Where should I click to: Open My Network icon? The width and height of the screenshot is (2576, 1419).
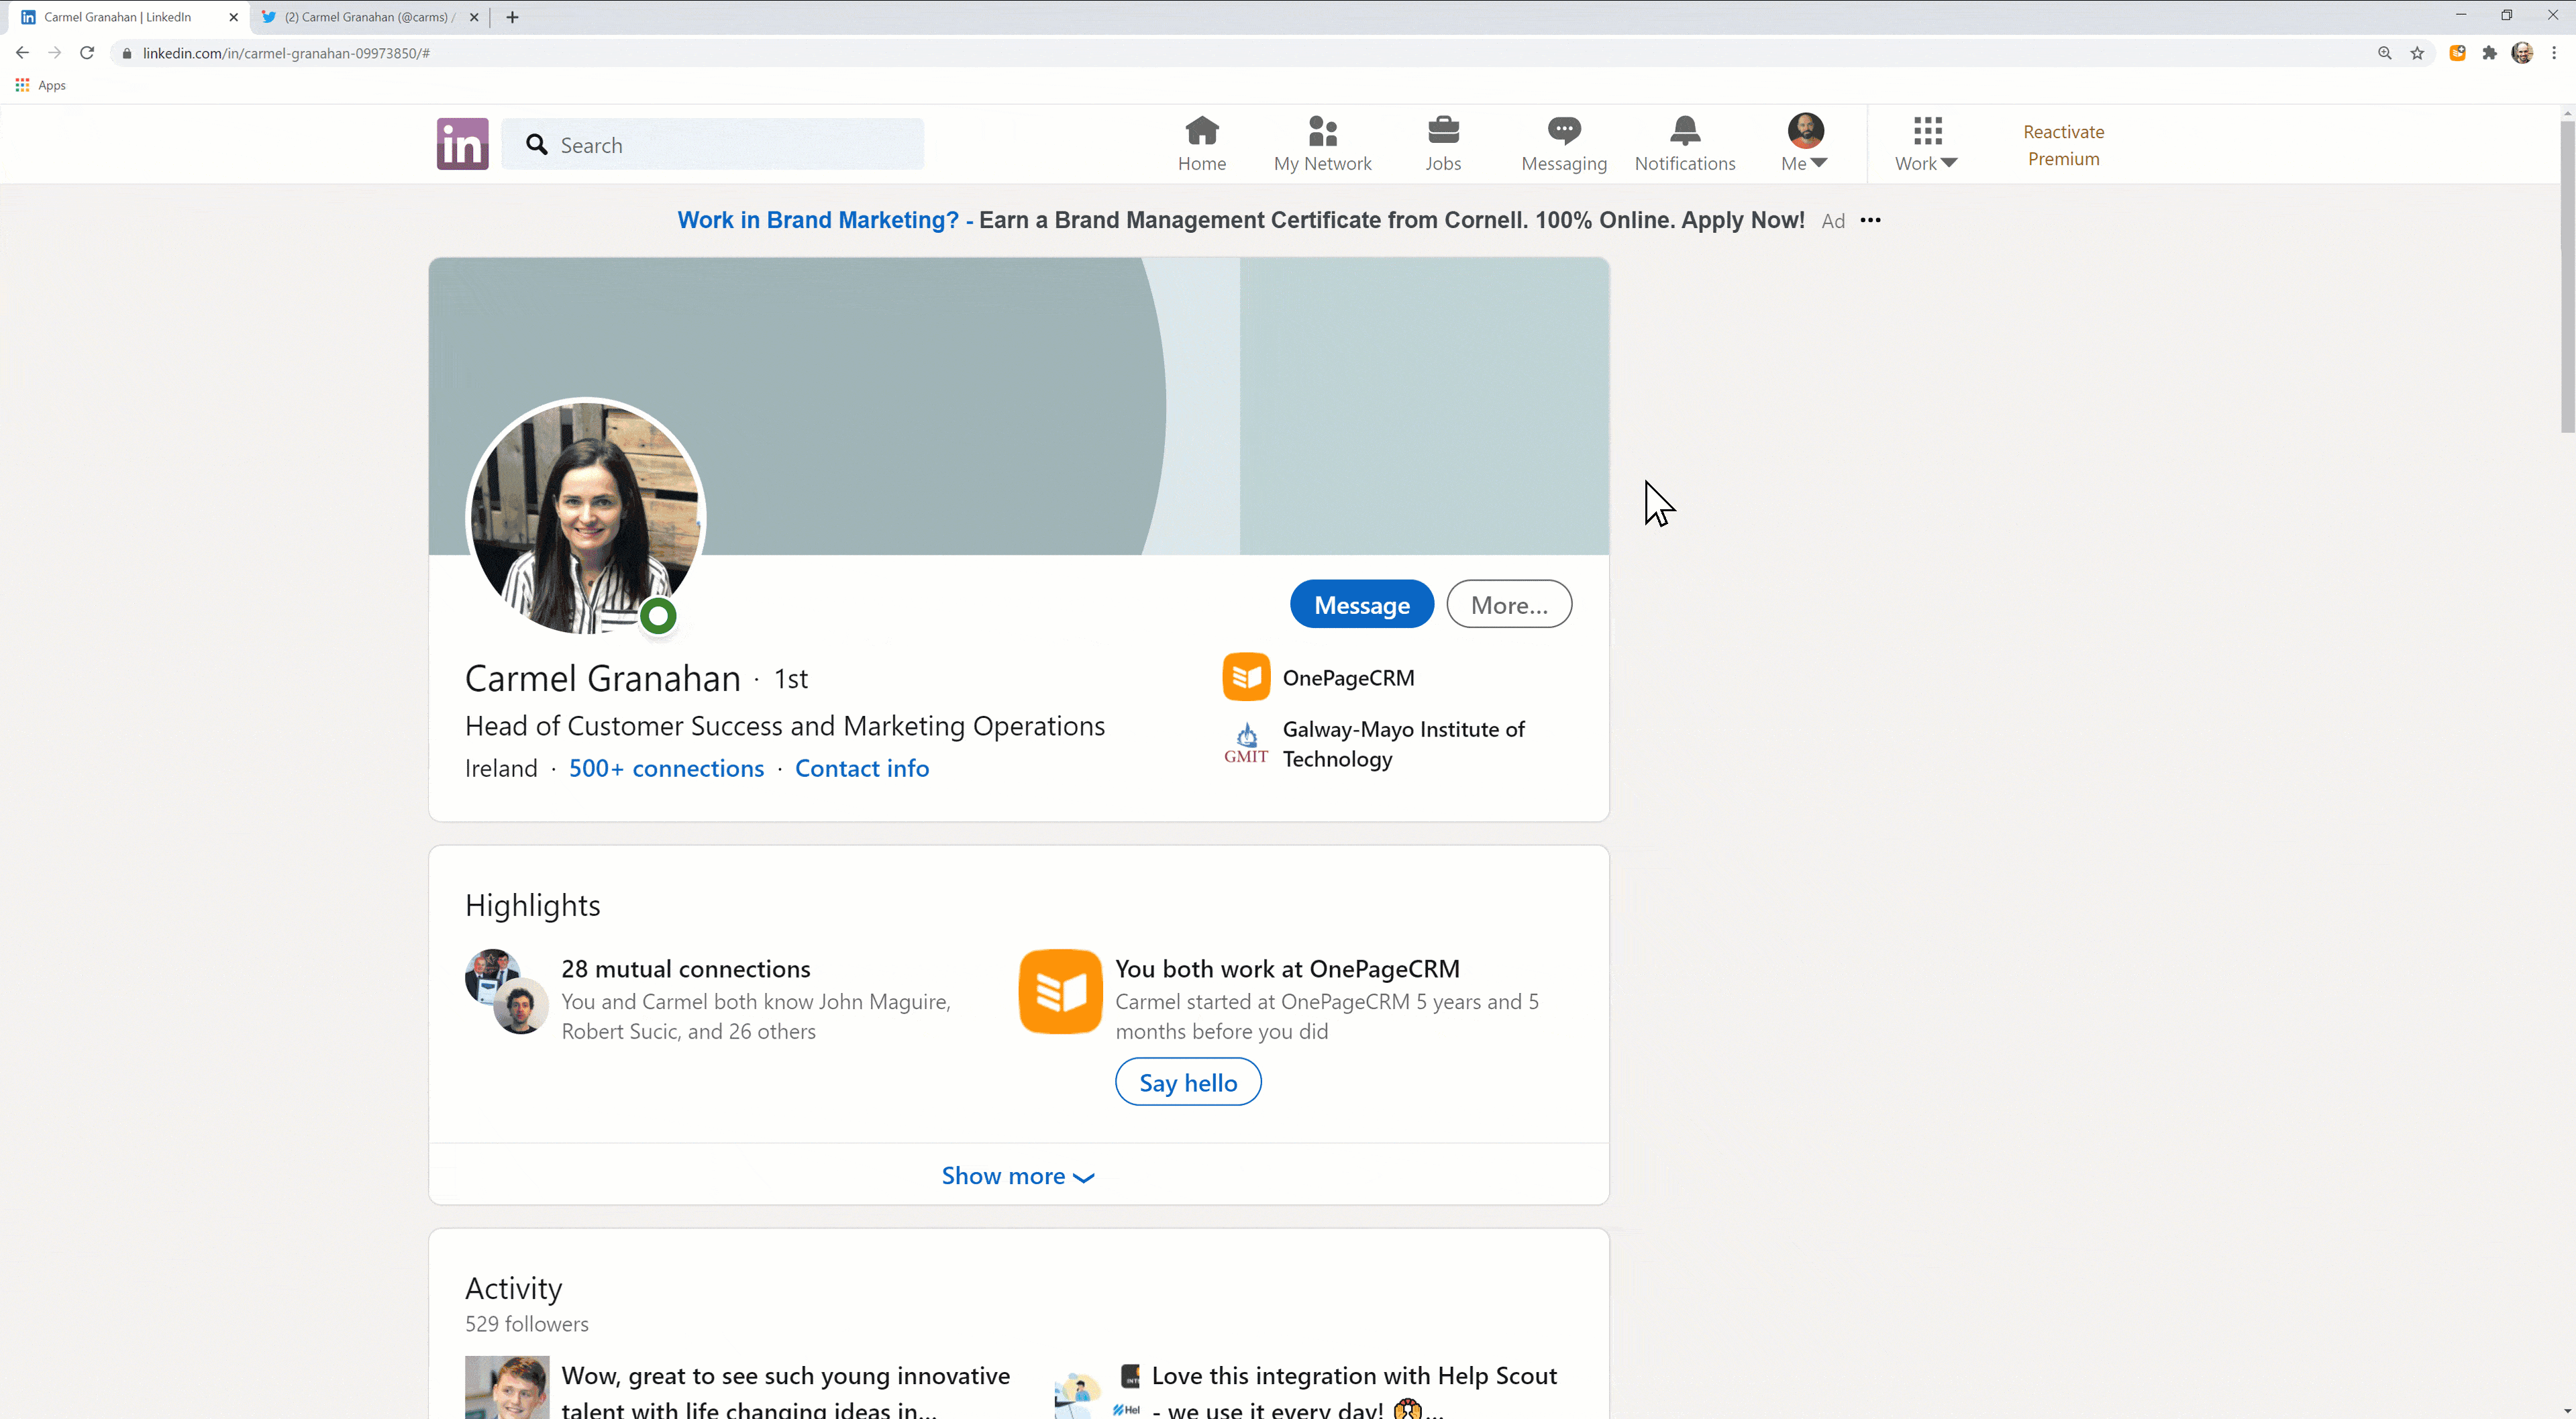[x=1322, y=144]
